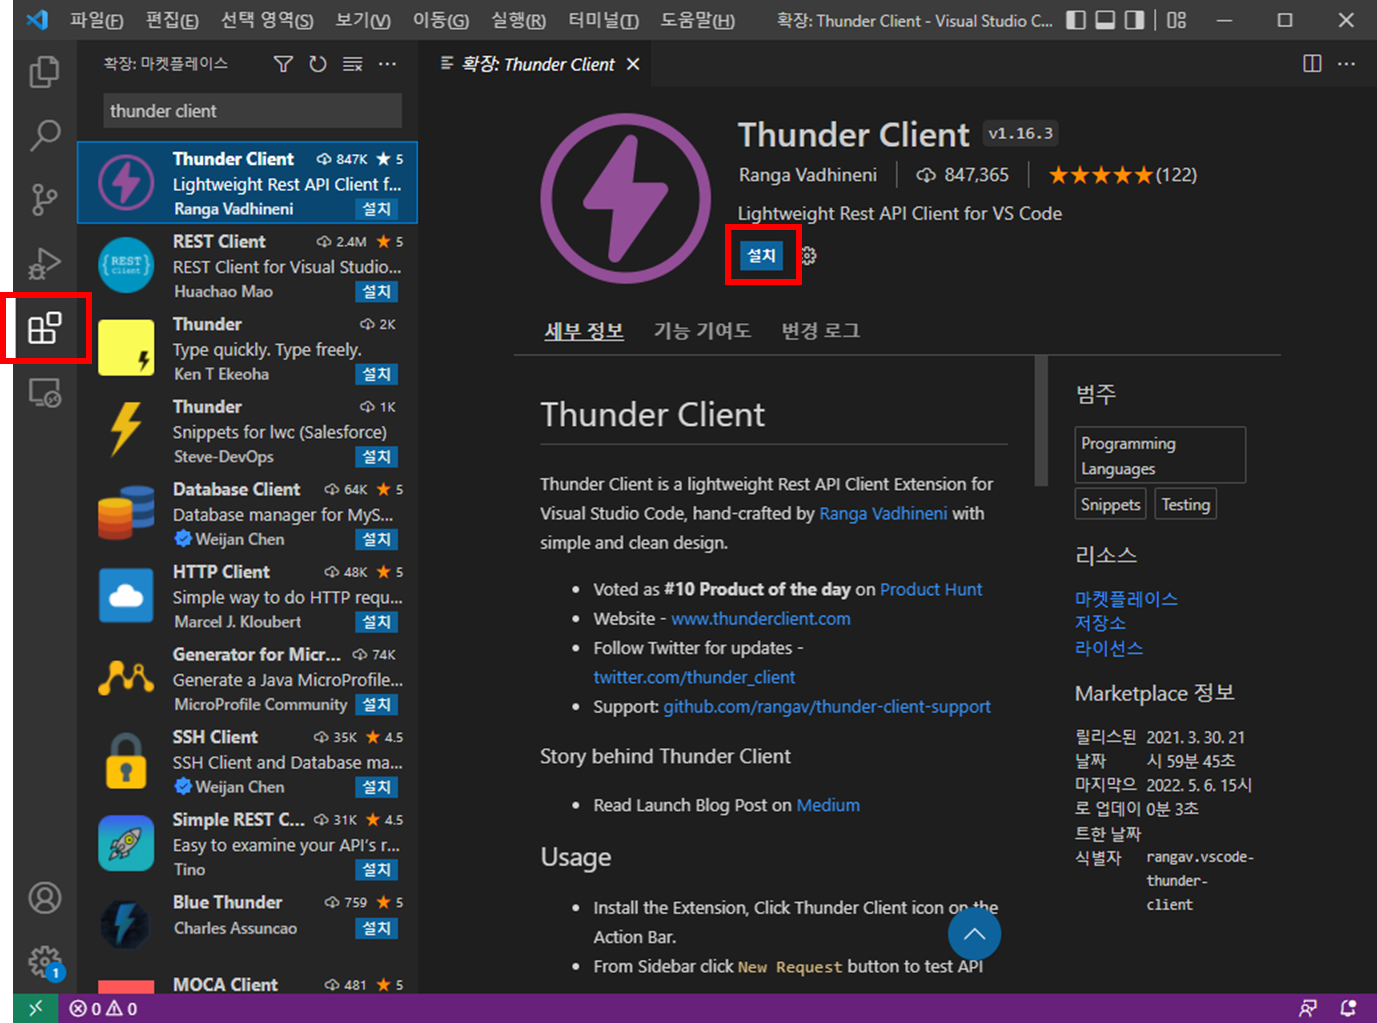Open the Remote Explorer icon

coord(44,393)
